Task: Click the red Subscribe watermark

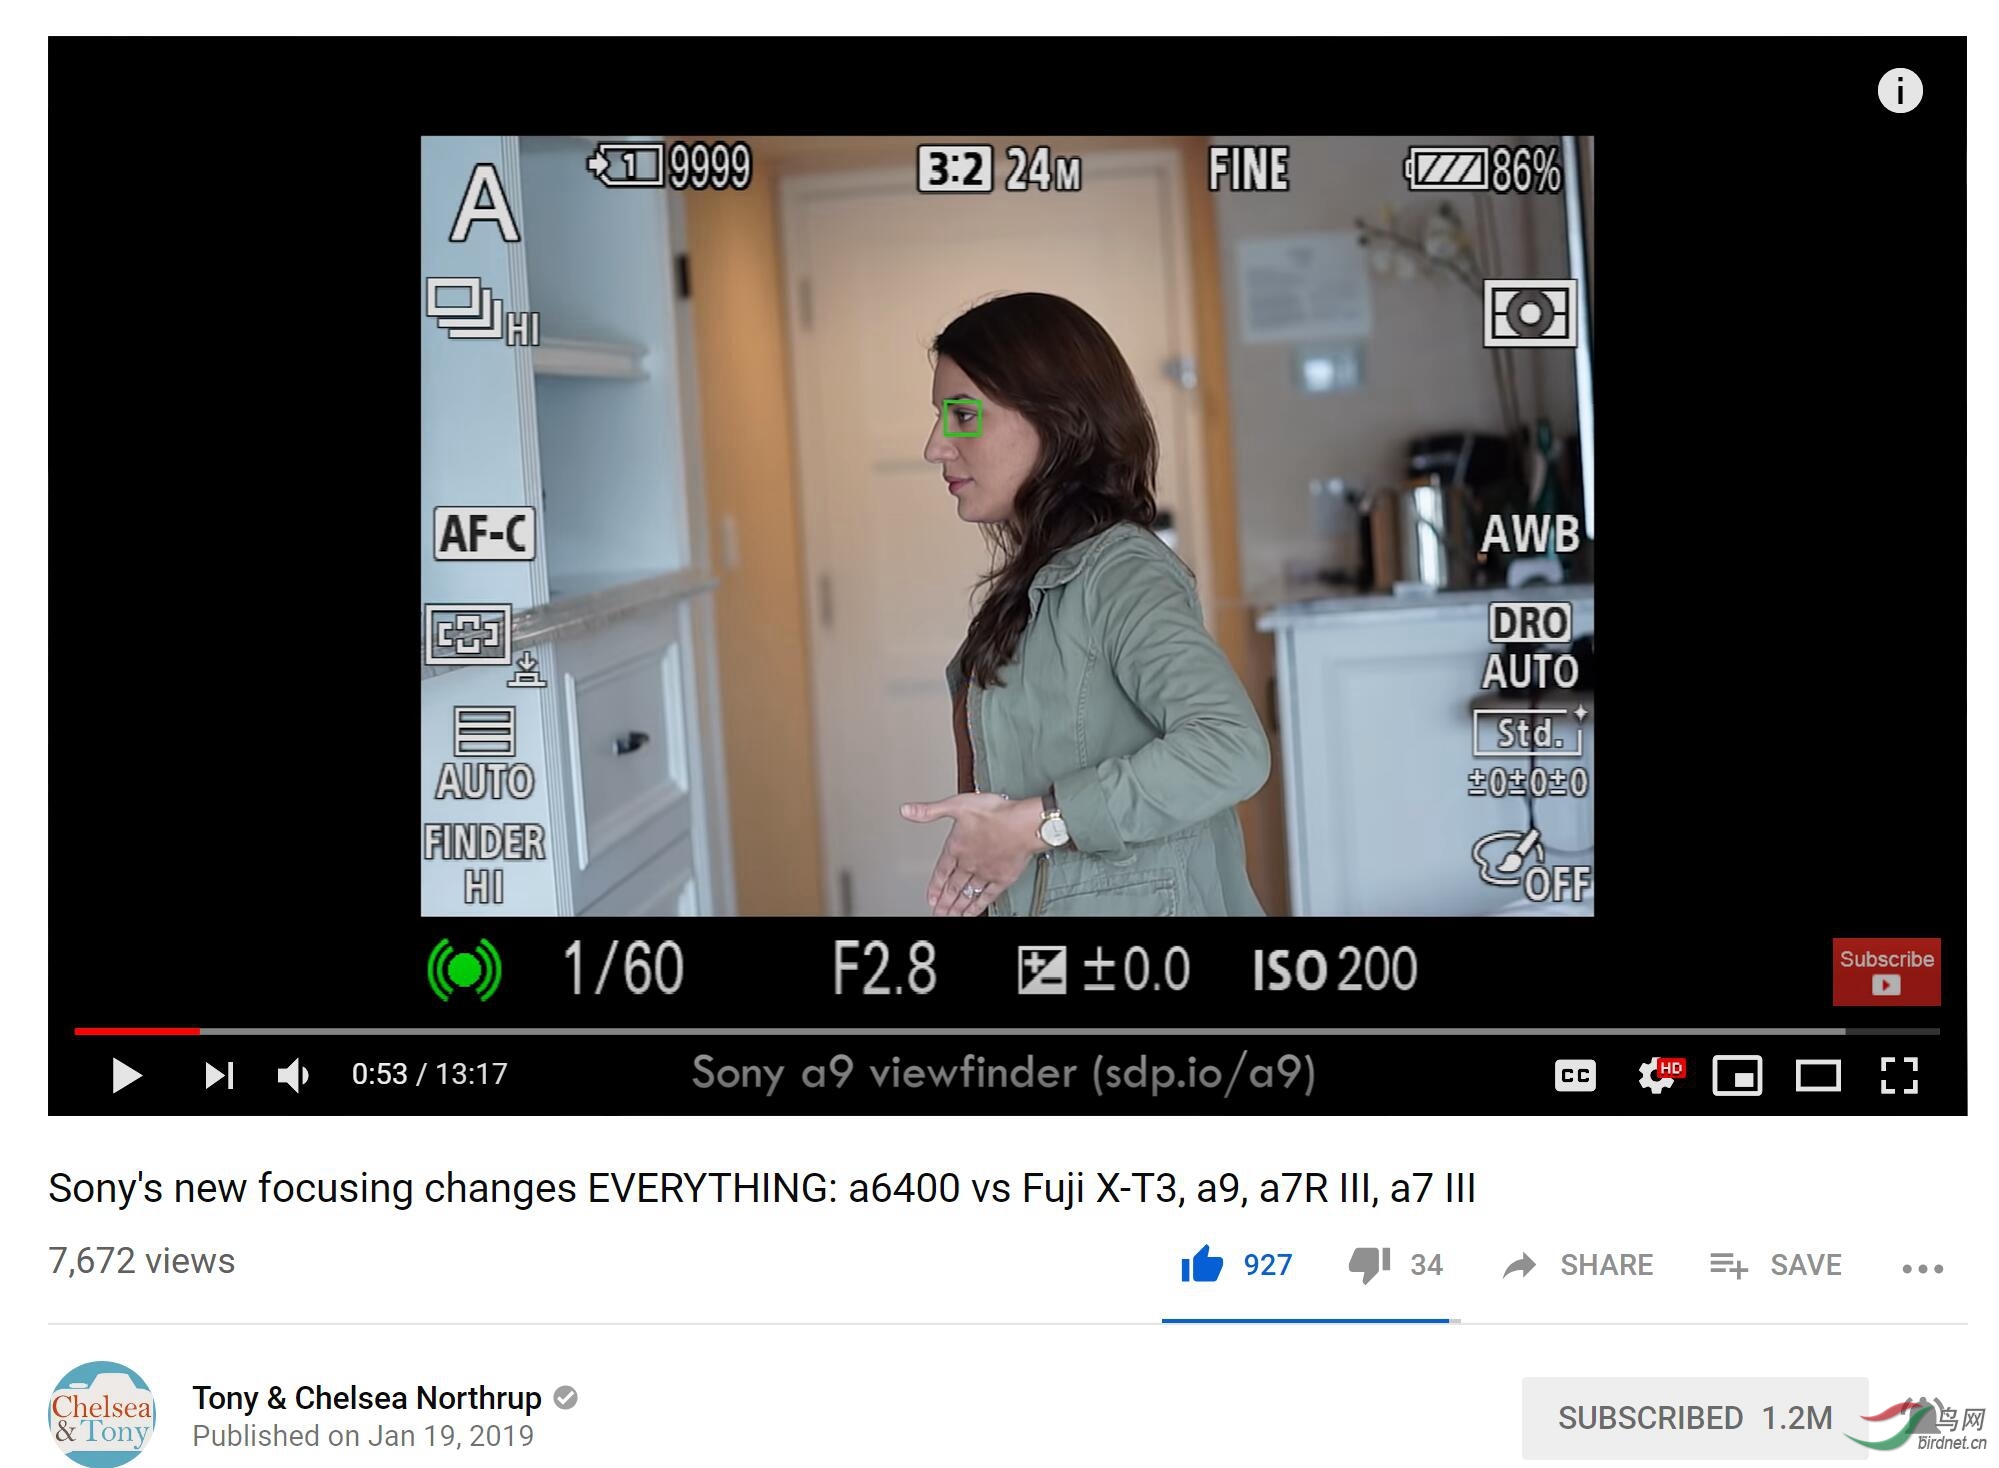Action: (1886, 971)
